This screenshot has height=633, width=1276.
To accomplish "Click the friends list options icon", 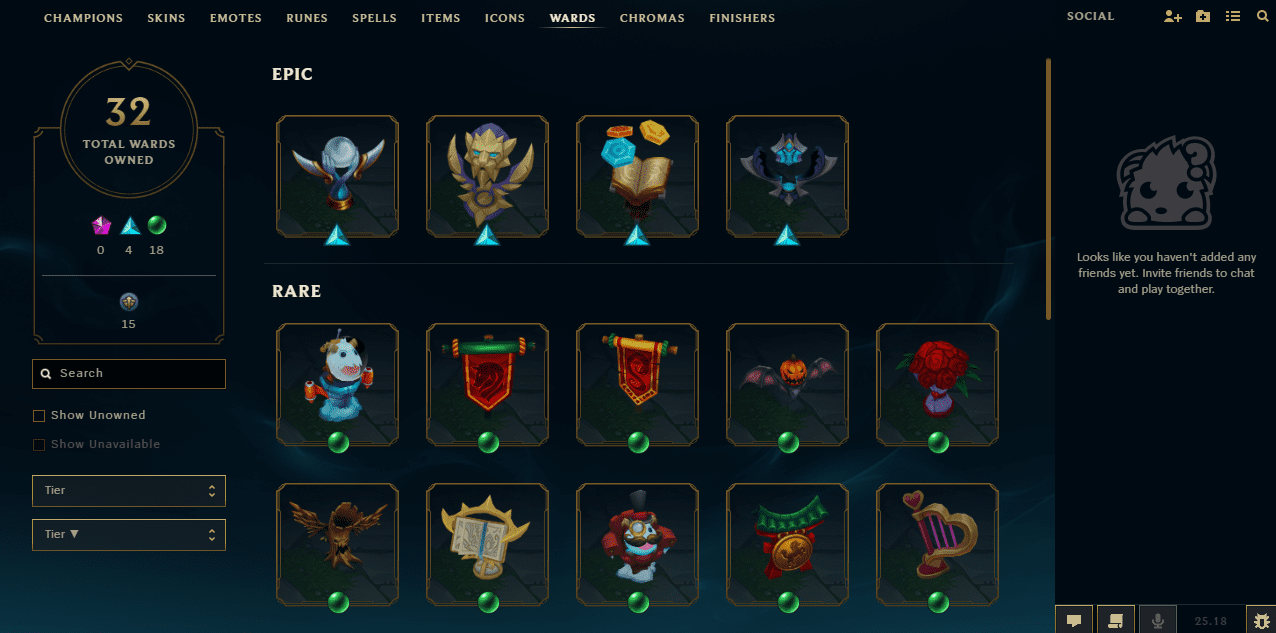I will coord(1233,17).
